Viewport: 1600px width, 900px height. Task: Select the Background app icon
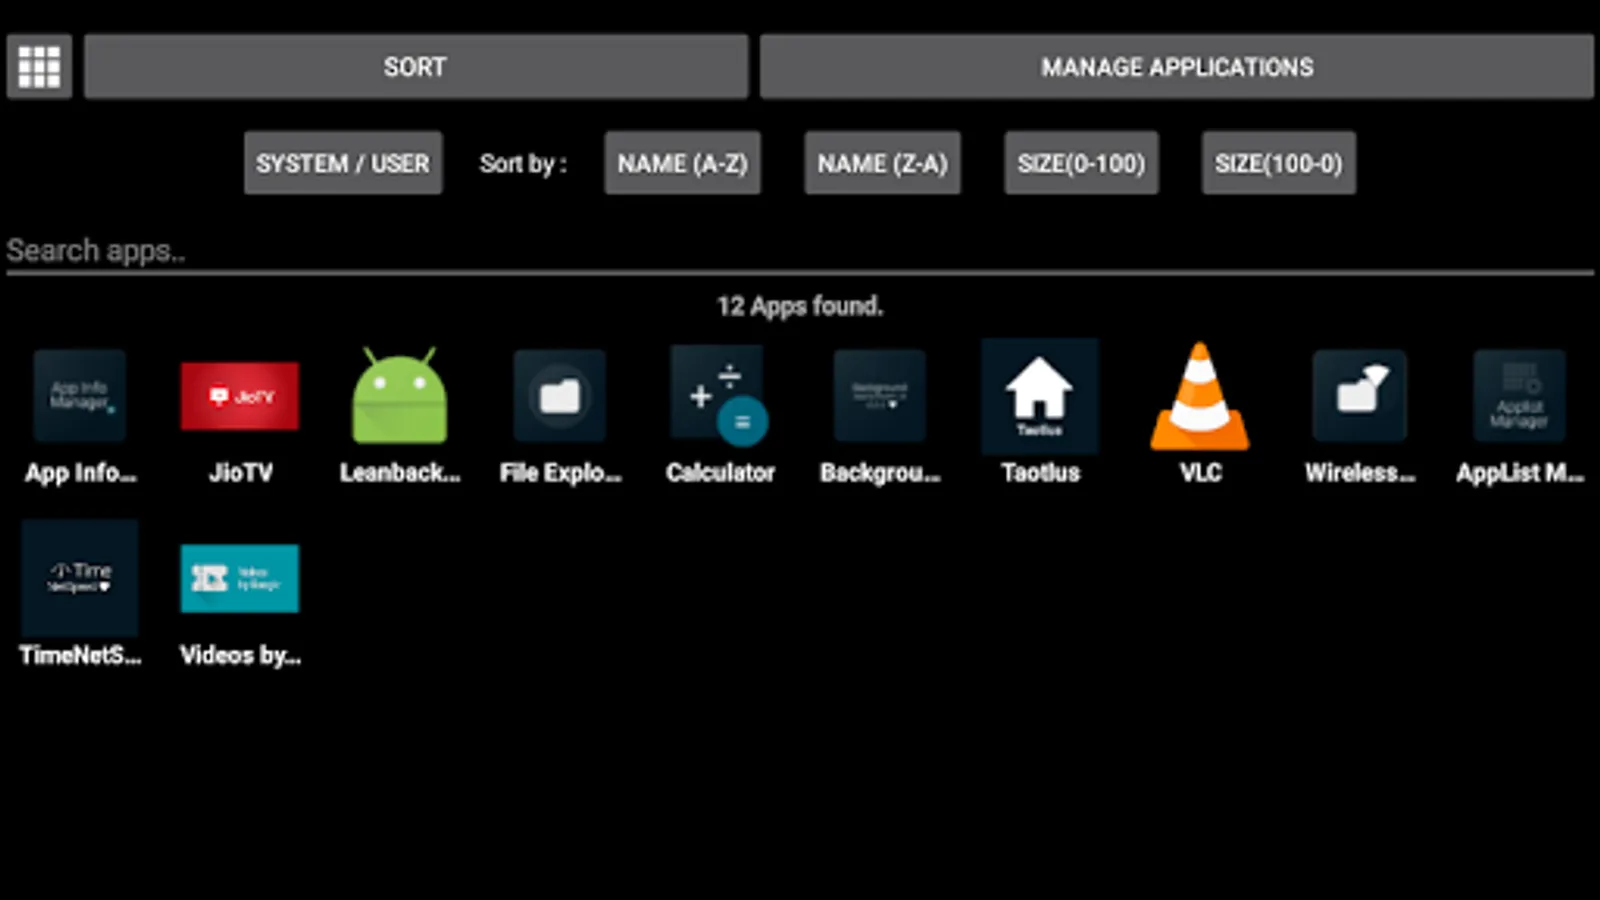tap(880, 396)
